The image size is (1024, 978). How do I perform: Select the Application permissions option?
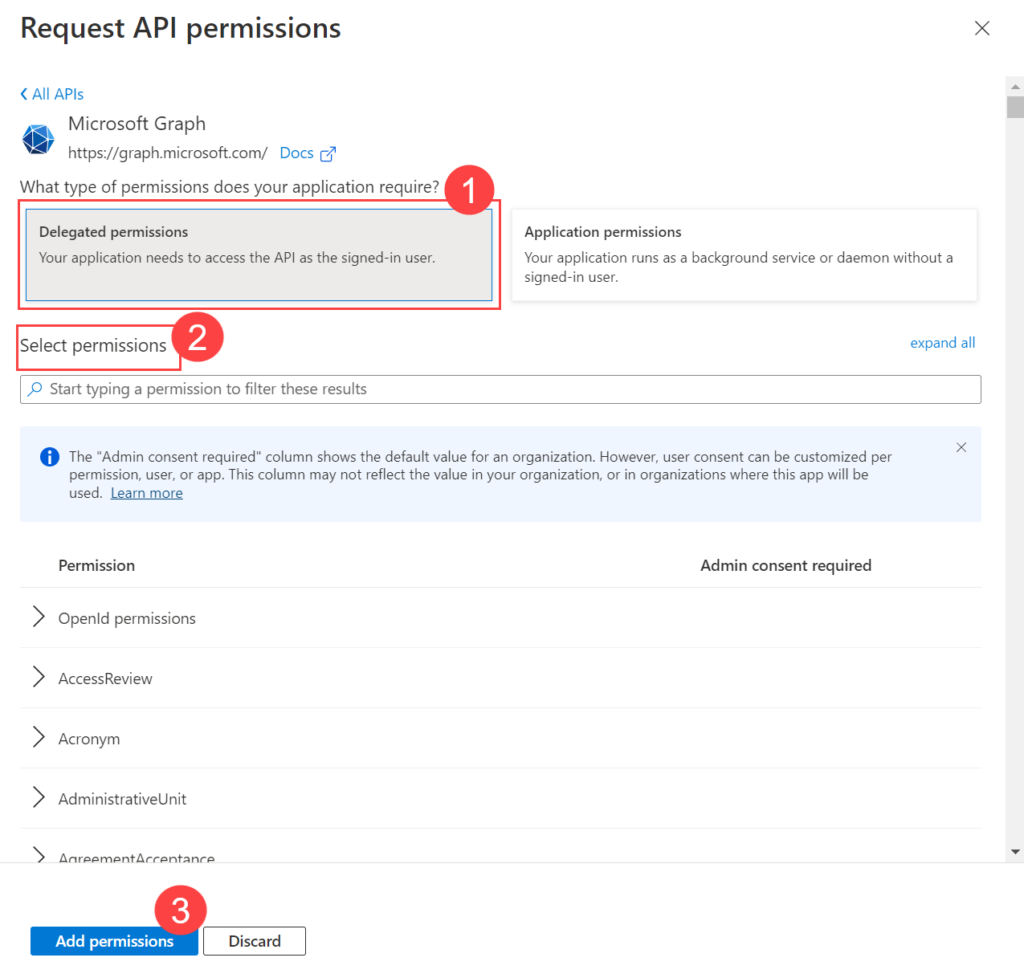[743, 253]
